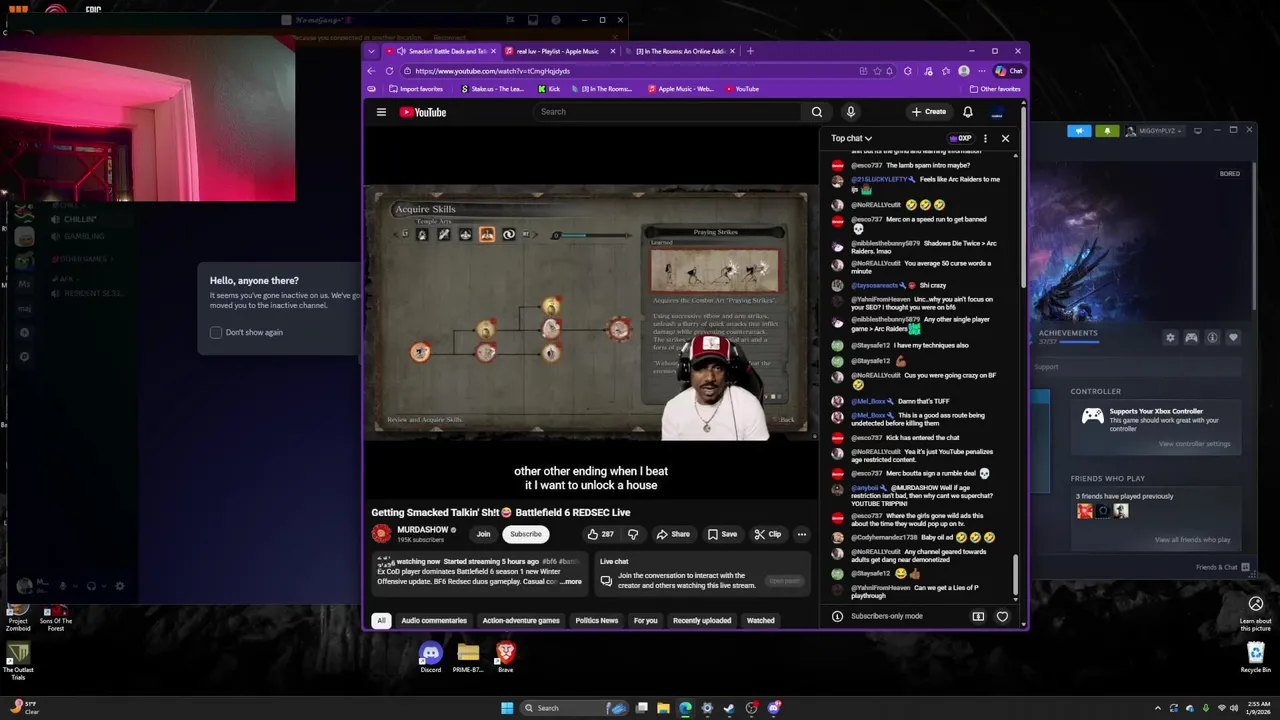Add this page to favorites star
This screenshot has width=1280, height=720.
877,71
